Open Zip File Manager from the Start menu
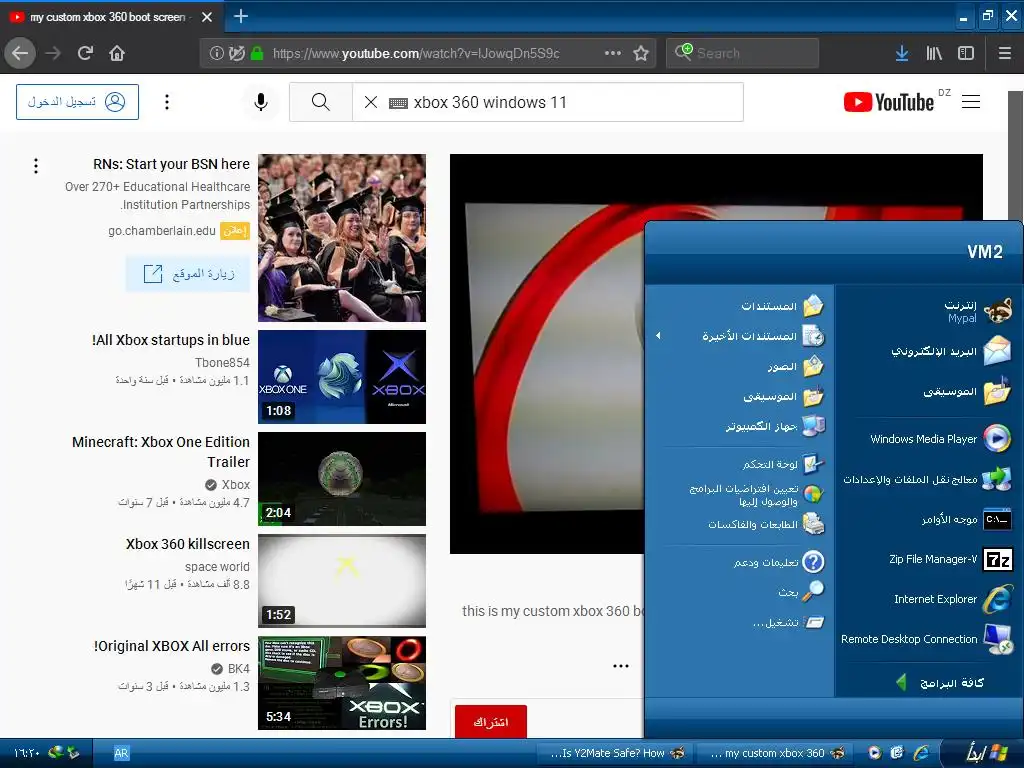The image size is (1024, 768). coord(950,559)
